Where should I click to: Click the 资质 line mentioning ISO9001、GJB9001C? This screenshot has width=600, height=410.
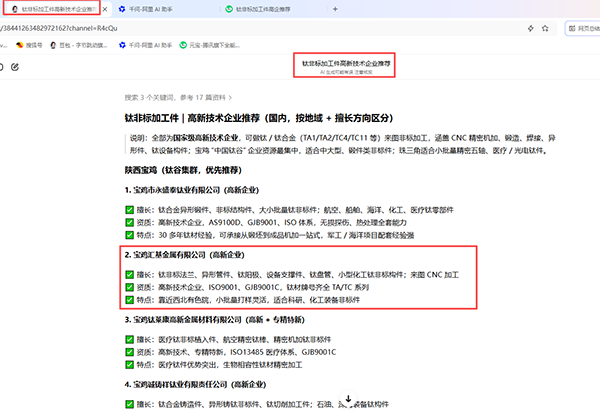pos(247,287)
